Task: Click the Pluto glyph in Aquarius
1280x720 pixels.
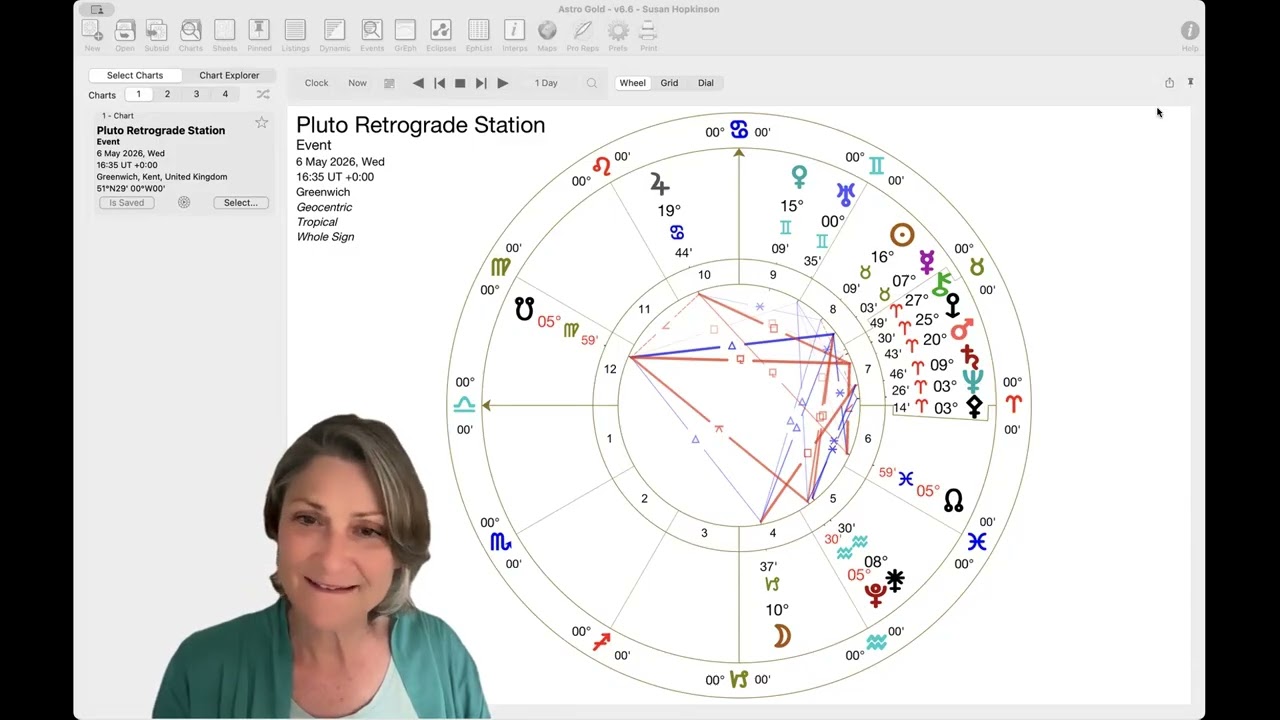Action: click(876, 595)
